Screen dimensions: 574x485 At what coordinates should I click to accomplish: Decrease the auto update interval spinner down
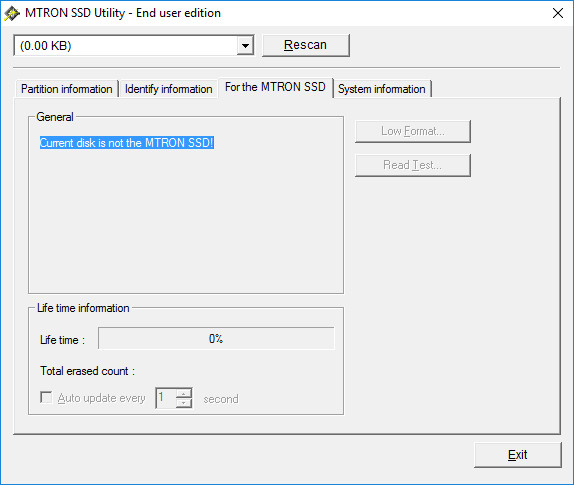[184, 403]
